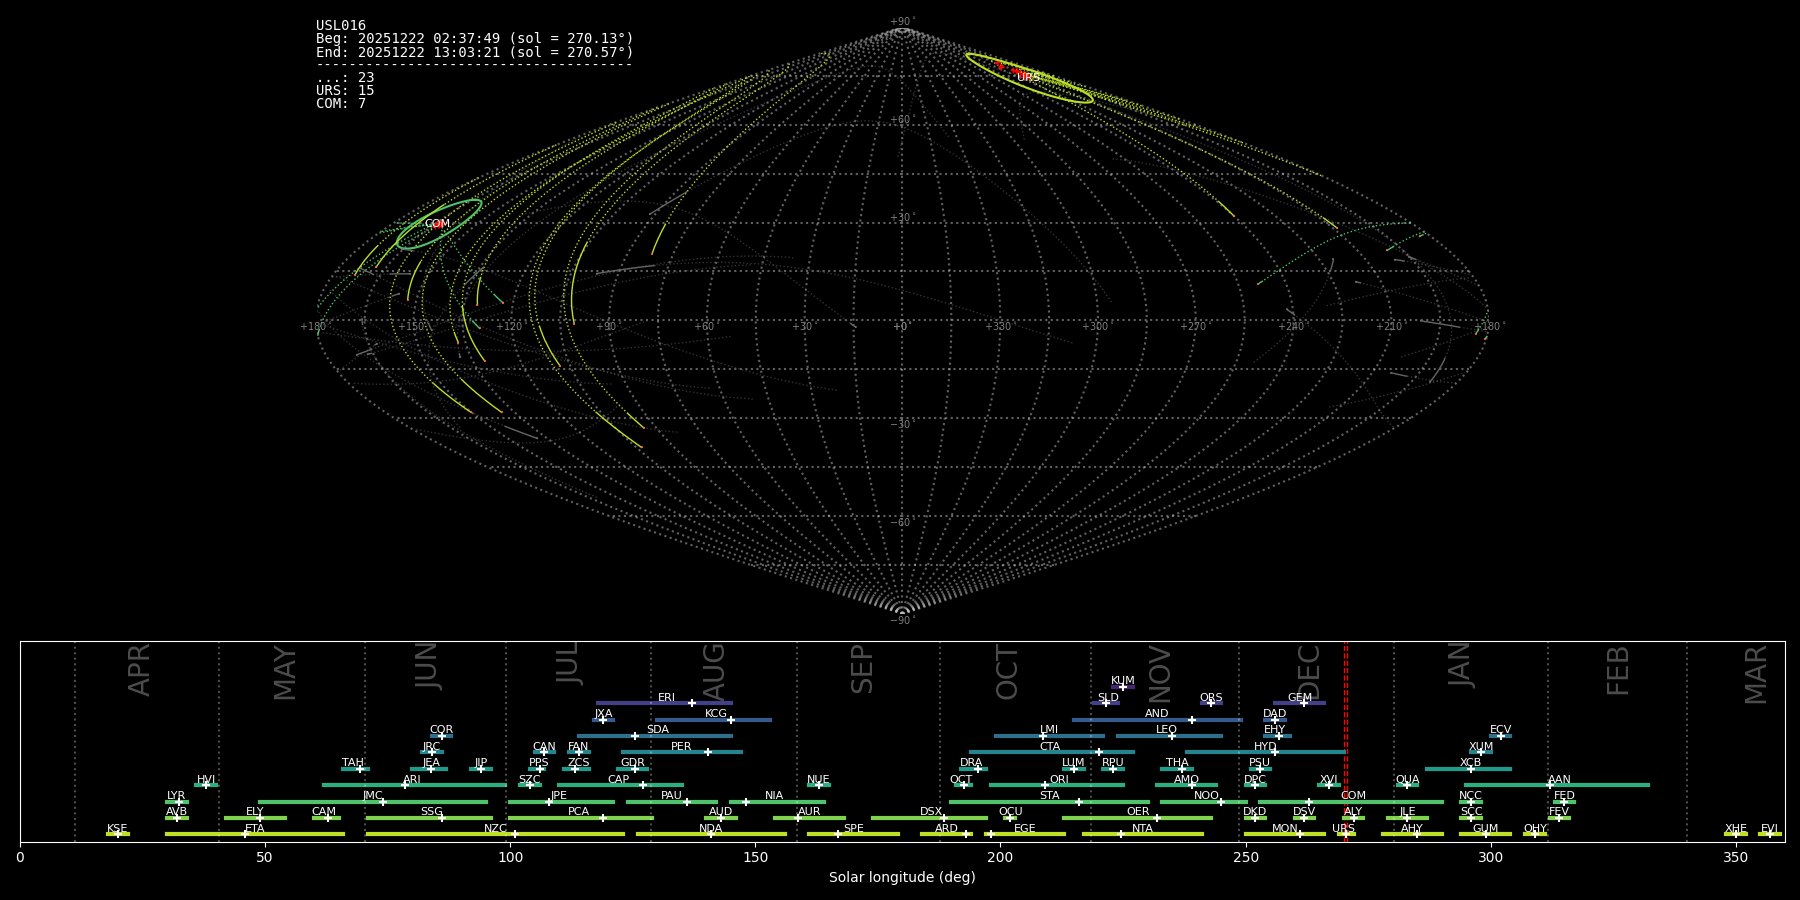Click the KUM shower peak cross marker
Image resolution: width=1800 pixels, height=900 pixels.
click(x=1122, y=687)
